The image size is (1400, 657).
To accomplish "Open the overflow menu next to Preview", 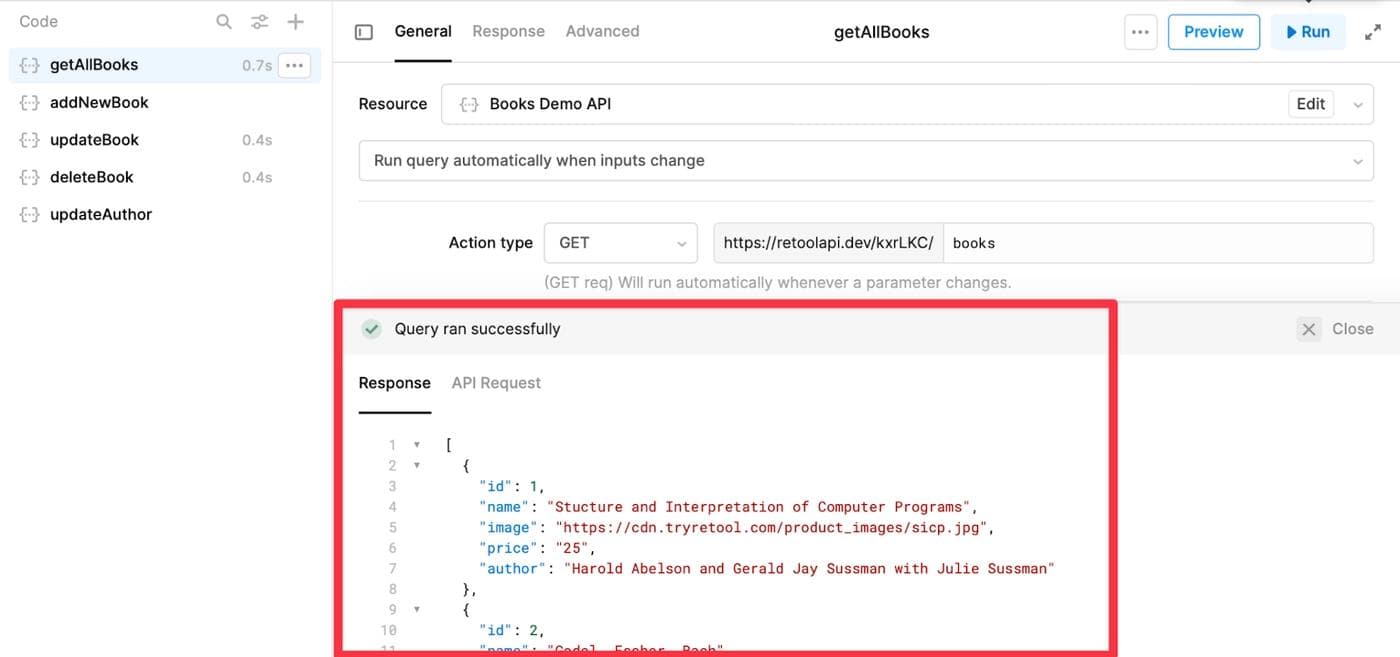I will tap(1140, 31).
